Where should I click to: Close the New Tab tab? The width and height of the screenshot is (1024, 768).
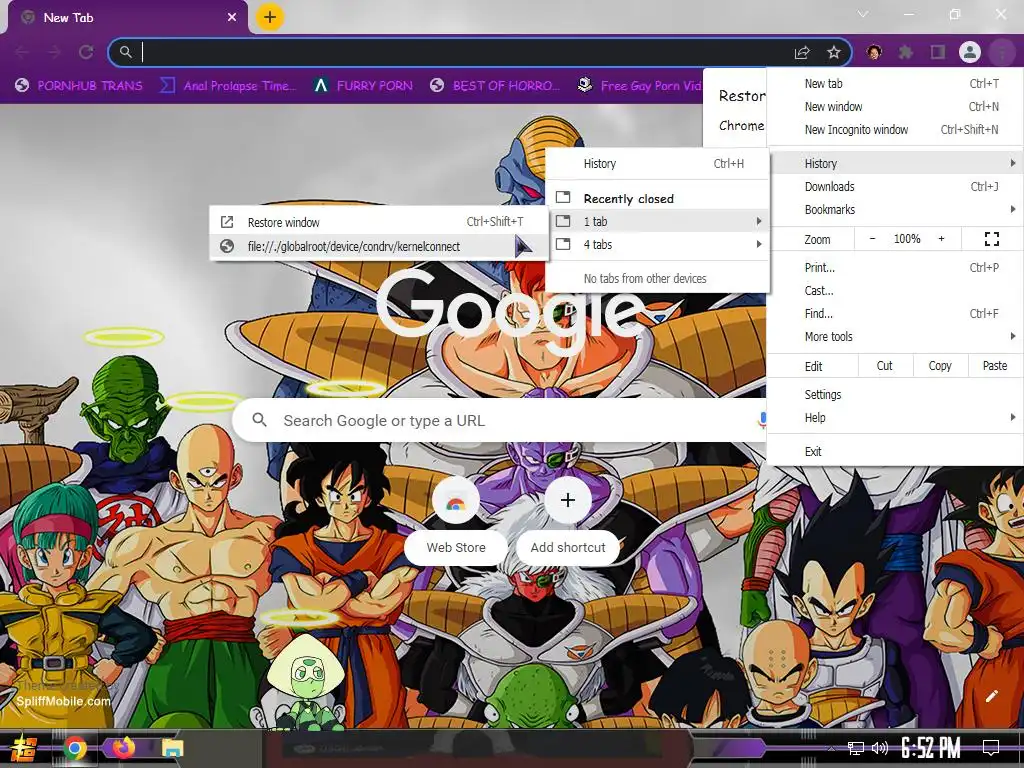pos(232,18)
